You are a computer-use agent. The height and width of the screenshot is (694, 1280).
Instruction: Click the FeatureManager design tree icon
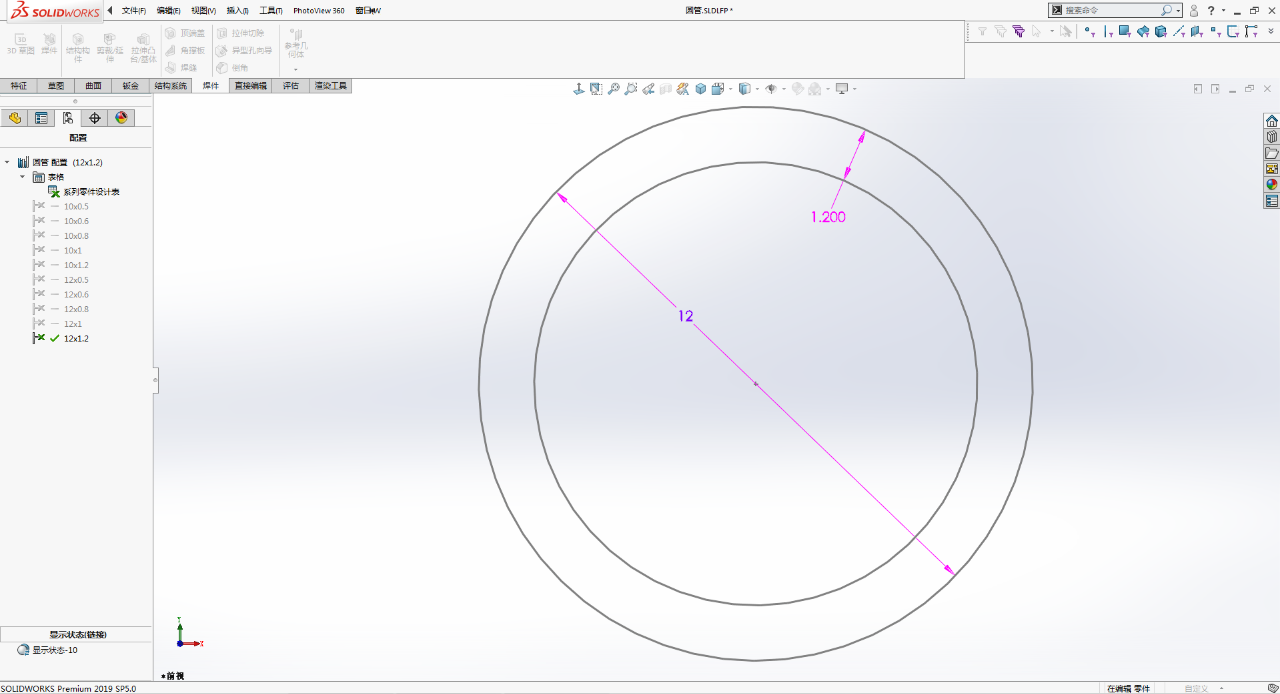point(15,118)
